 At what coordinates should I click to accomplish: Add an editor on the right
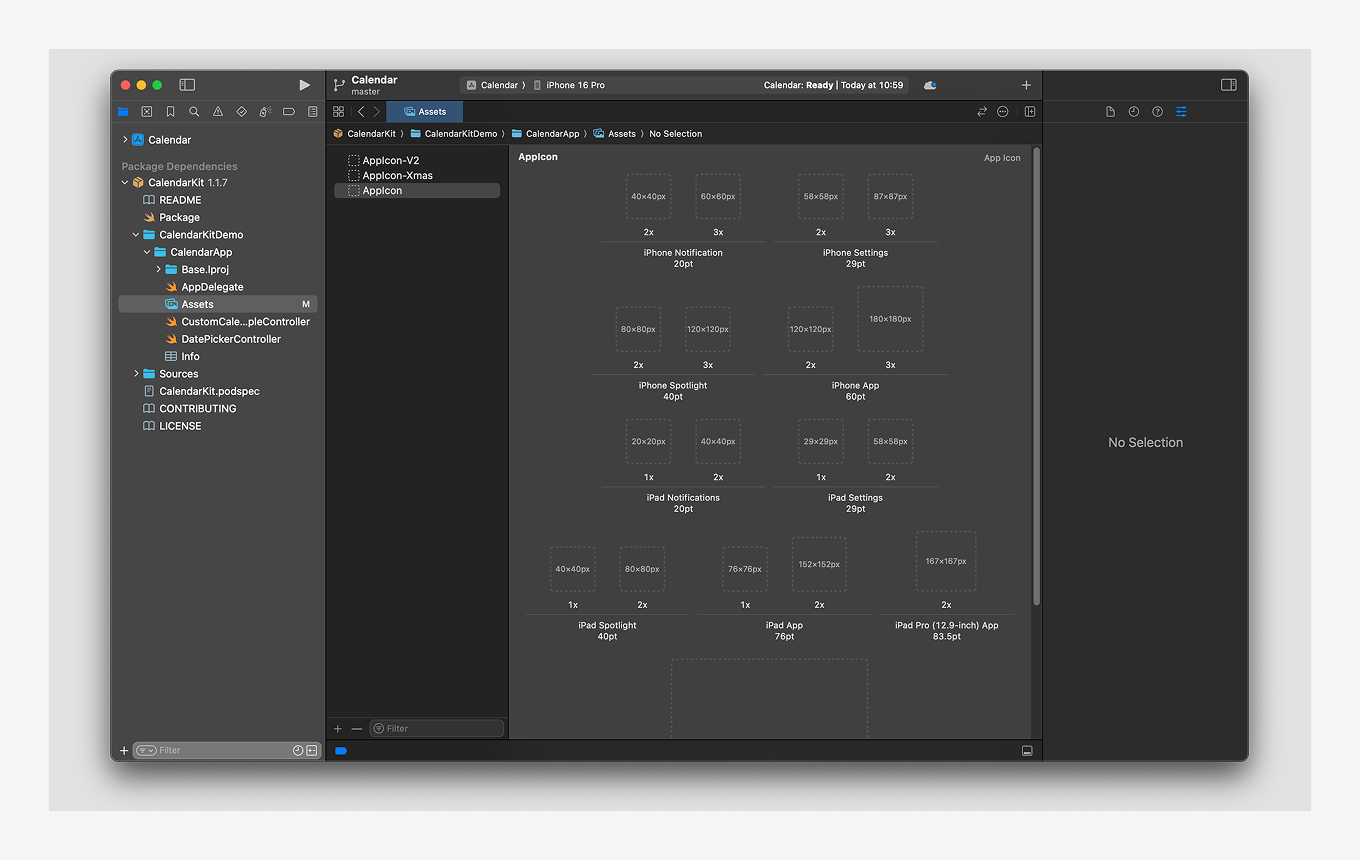1030,112
